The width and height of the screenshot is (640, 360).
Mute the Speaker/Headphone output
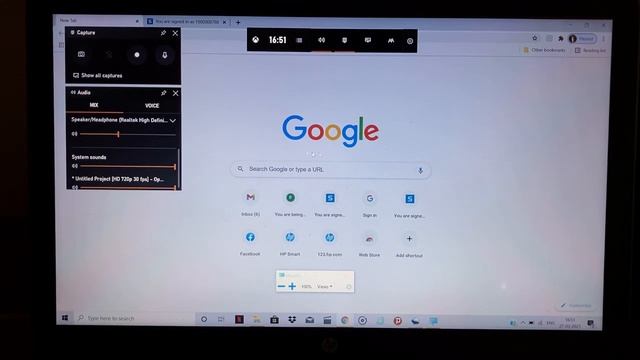point(74,134)
